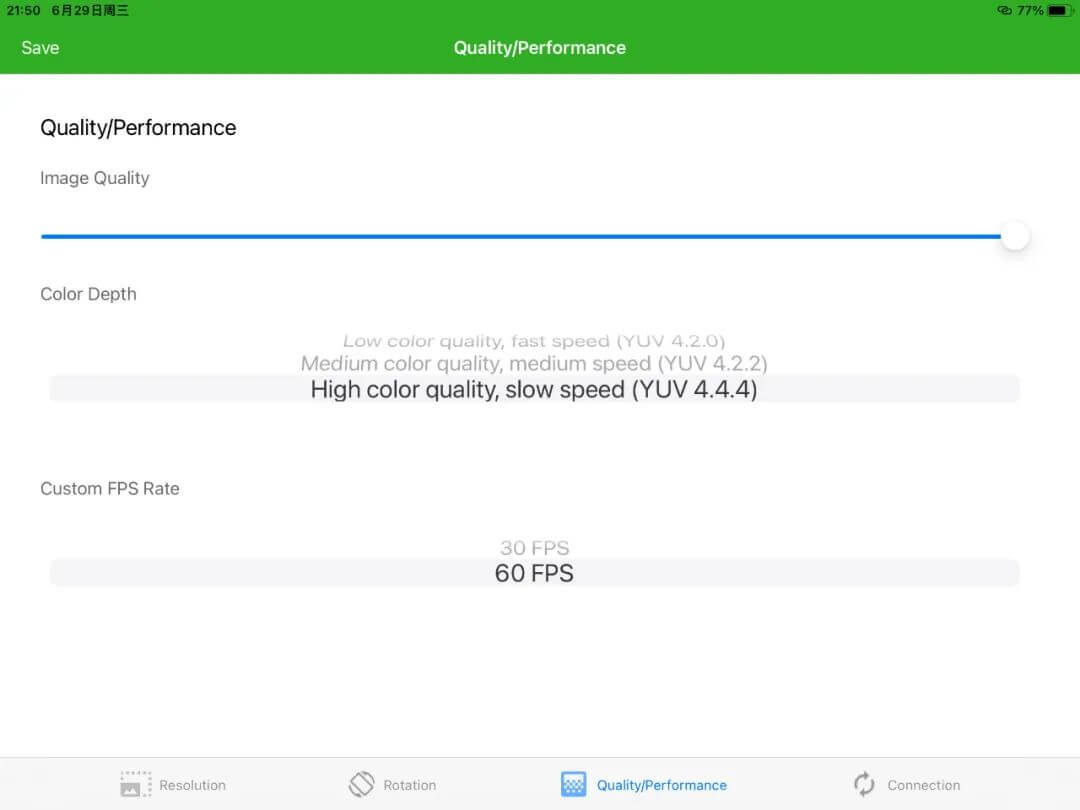Click the 21:50 clock in status bar
Viewport: 1080px width, 810px height.
click(24, 10)
